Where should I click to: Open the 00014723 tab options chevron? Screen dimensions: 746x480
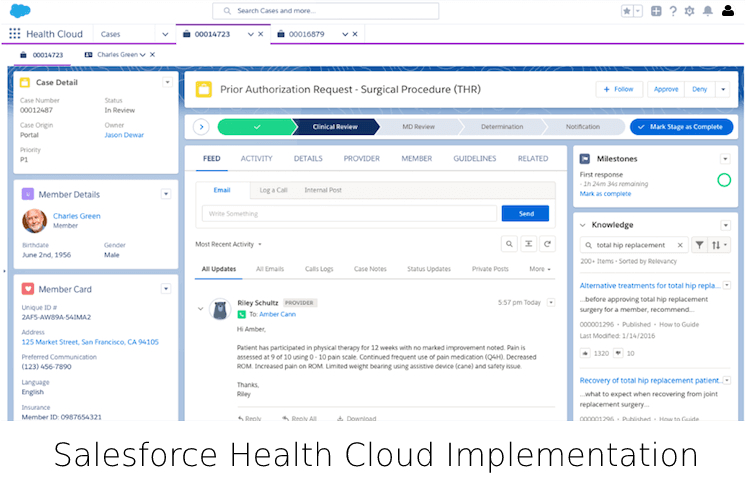[251, 34]
